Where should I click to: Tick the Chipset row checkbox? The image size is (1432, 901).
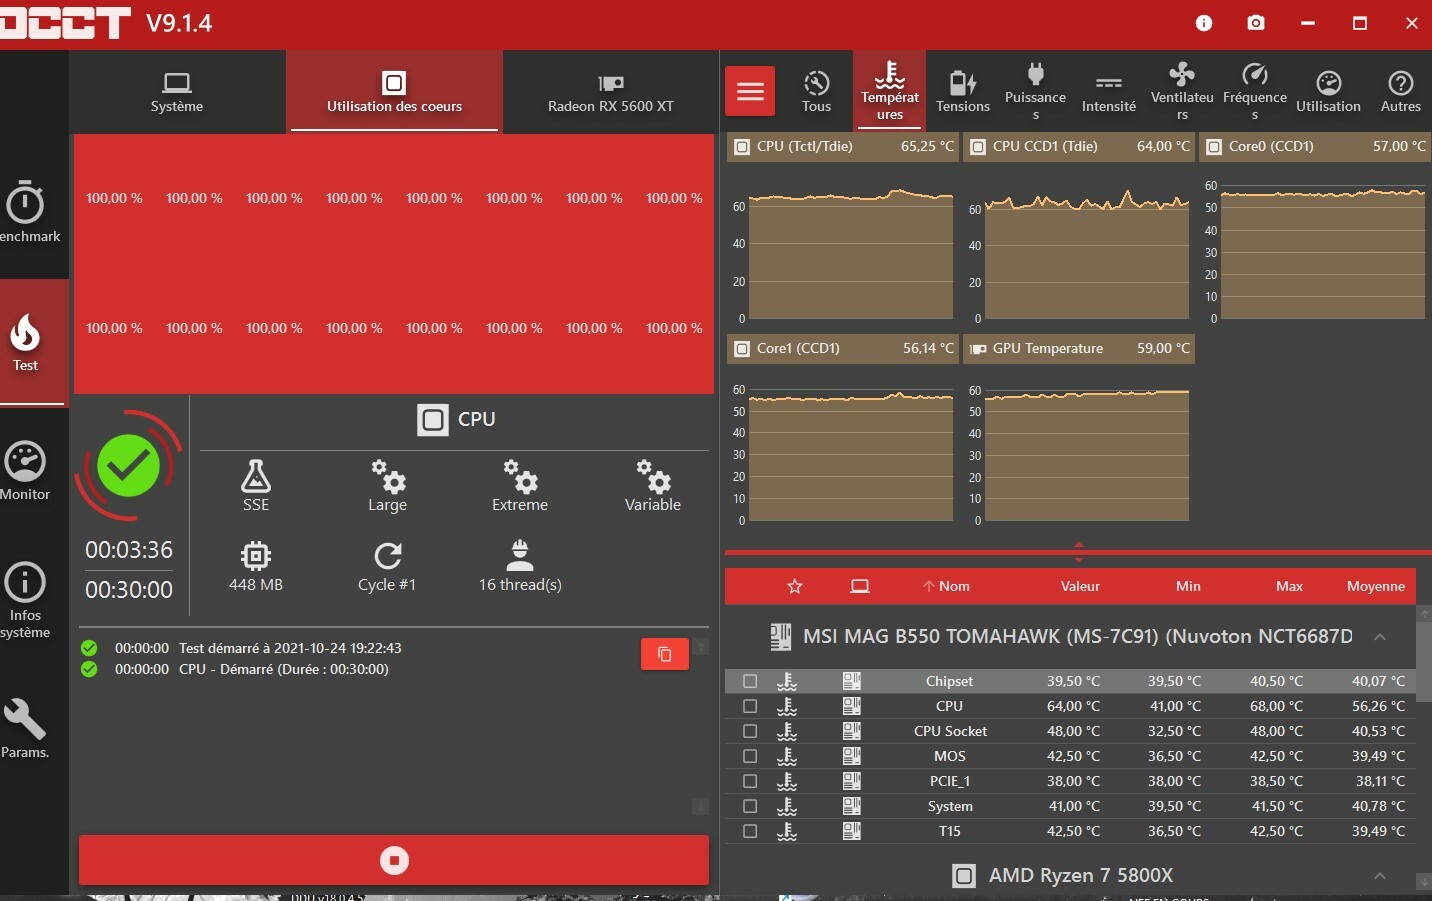coord(750,681)
